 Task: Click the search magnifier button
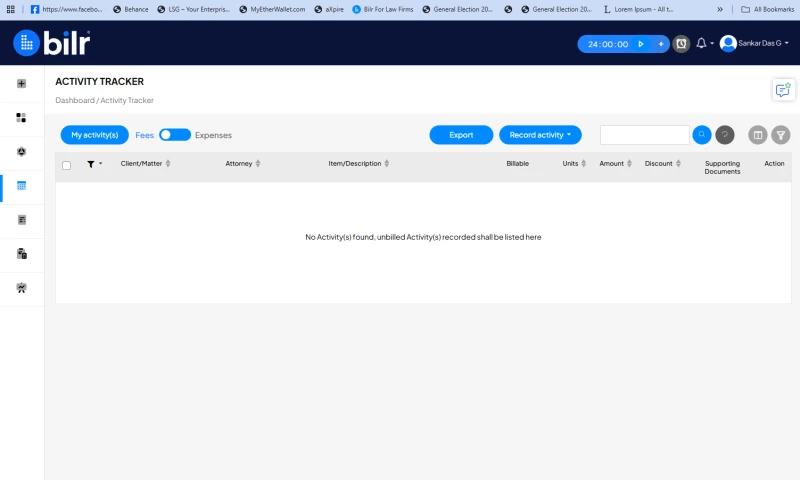click(702, 135)
